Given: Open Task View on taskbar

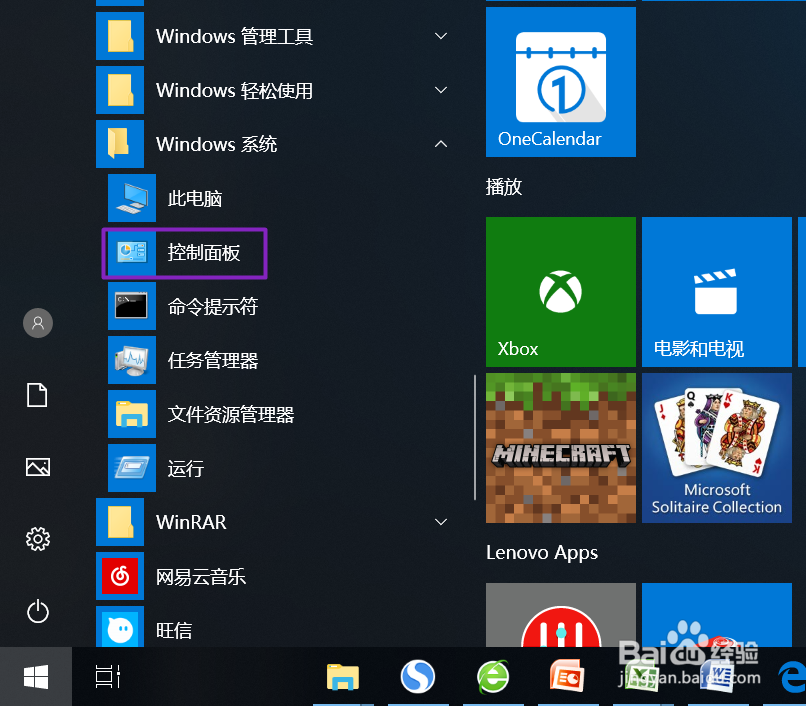Looking at the screenshot, I should point(108,677).
